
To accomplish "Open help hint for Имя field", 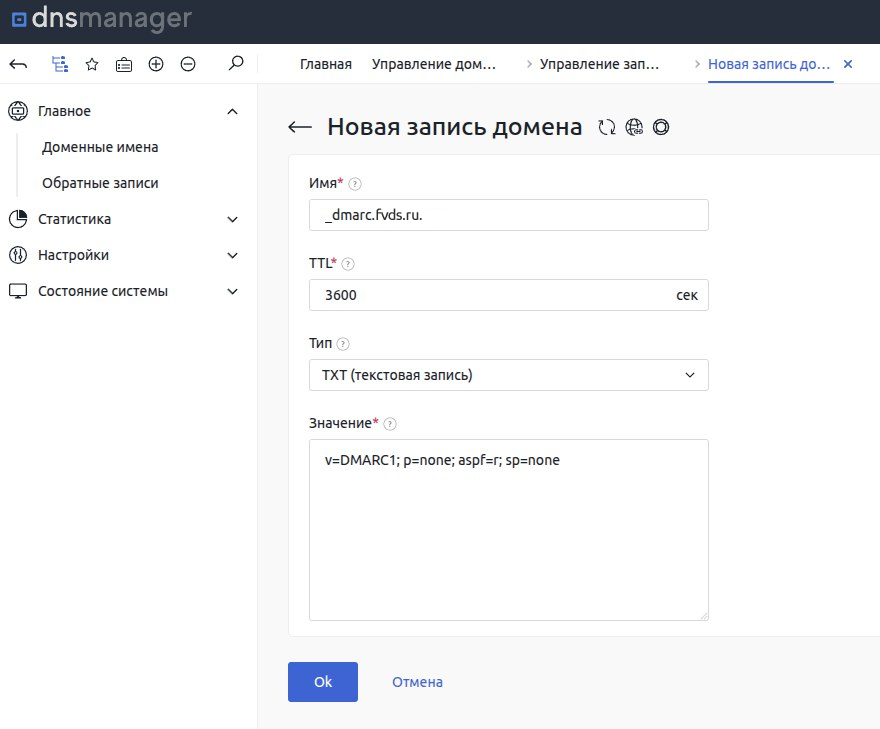I will (355, 184).
